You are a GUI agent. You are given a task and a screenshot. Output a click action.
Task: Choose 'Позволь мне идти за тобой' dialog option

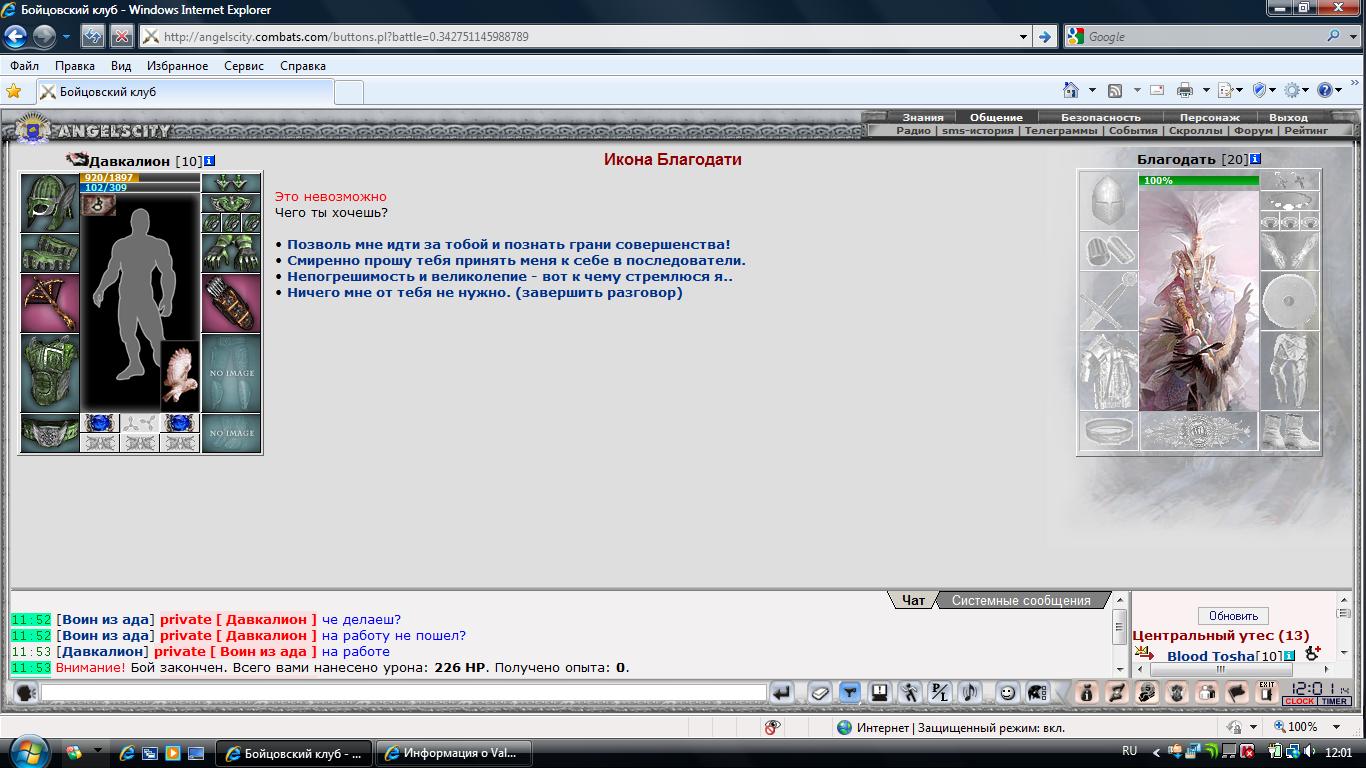[508, 244]
